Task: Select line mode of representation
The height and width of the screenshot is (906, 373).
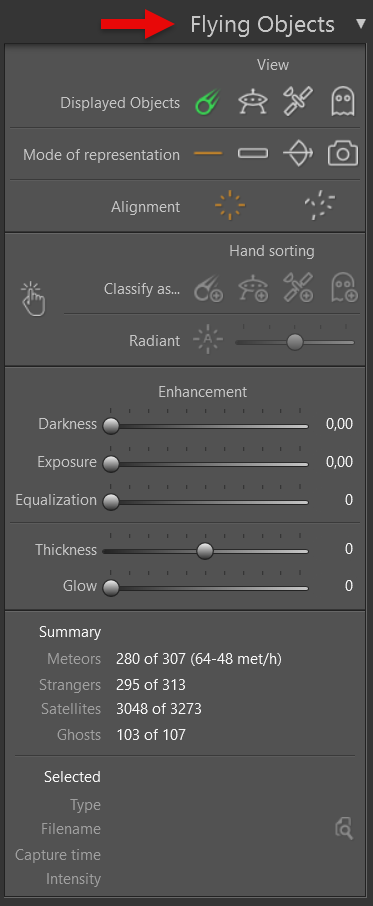Action: point(208,154)
